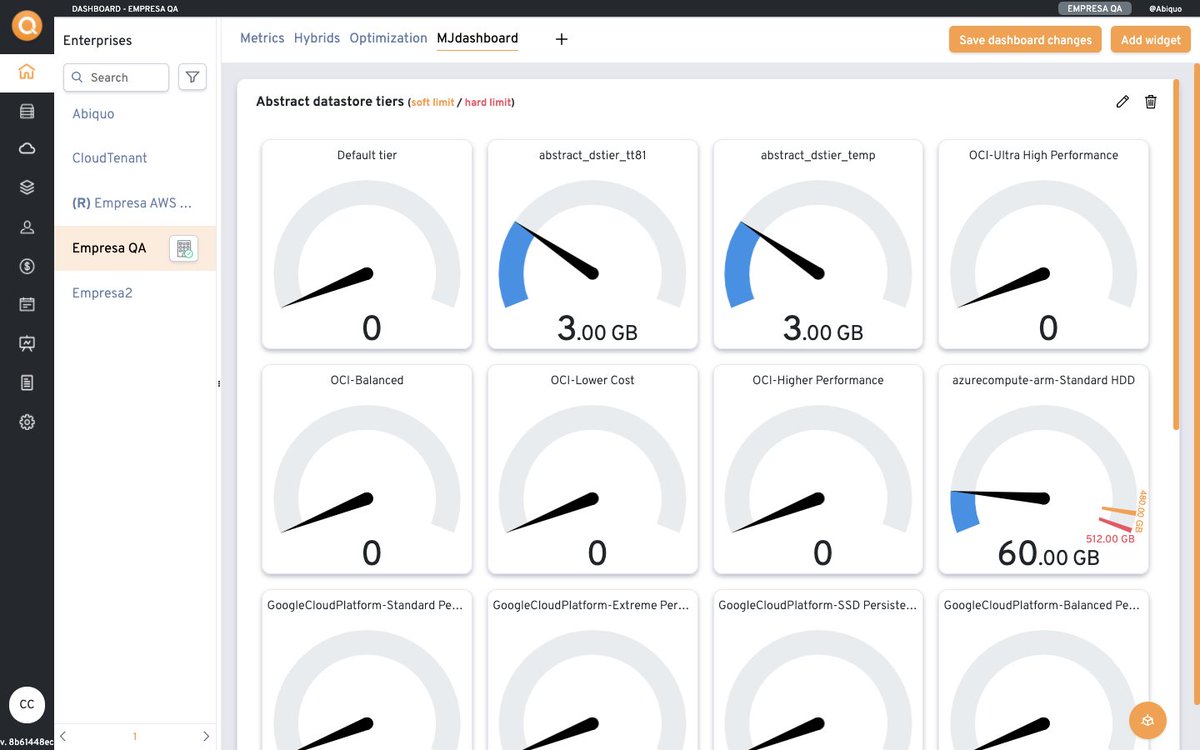Go to the previous enterprises page
The image size is (1200, 750).
click(63, 736)
